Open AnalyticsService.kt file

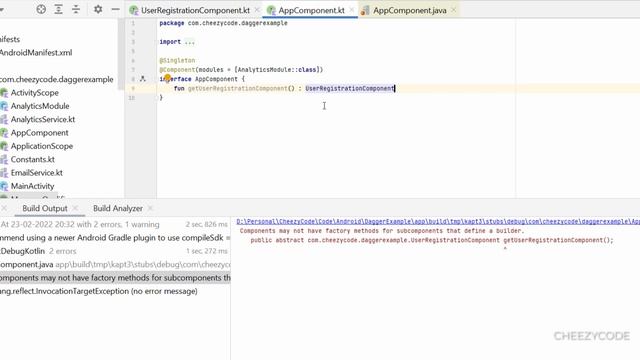43,120
